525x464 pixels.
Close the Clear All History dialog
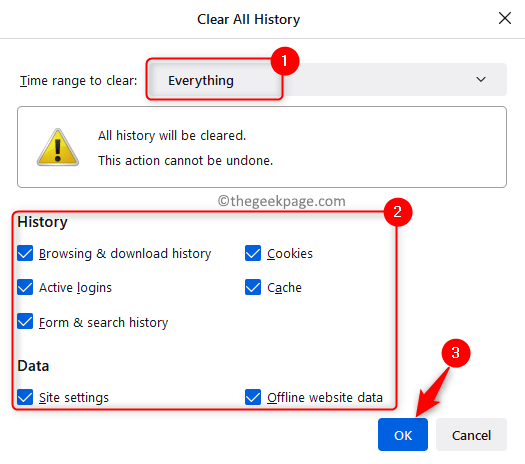(505, 18)
